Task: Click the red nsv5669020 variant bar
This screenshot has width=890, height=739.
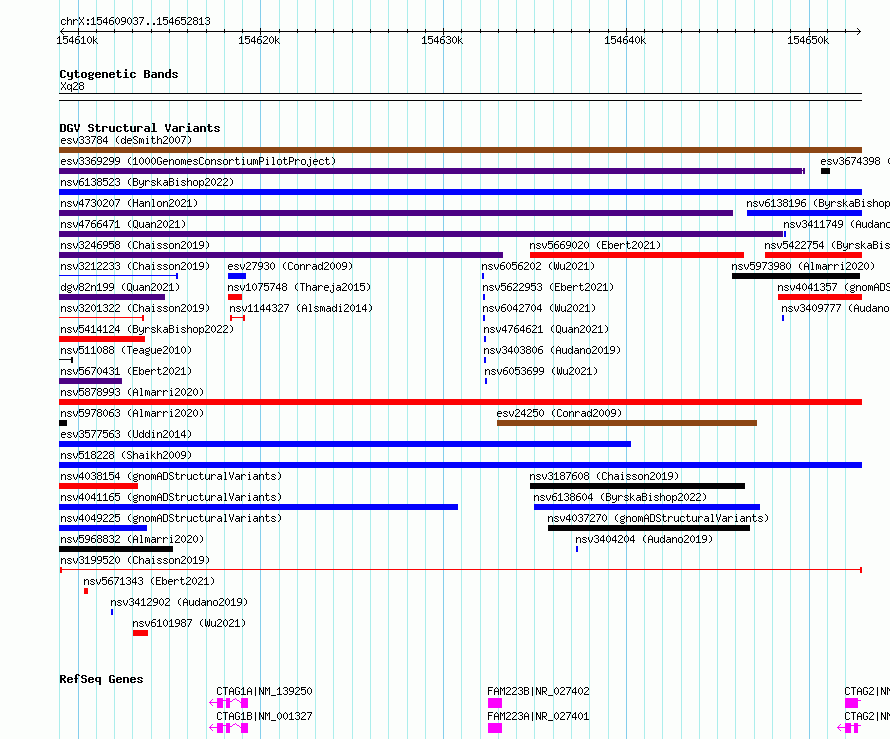Action: coord(637,255)
